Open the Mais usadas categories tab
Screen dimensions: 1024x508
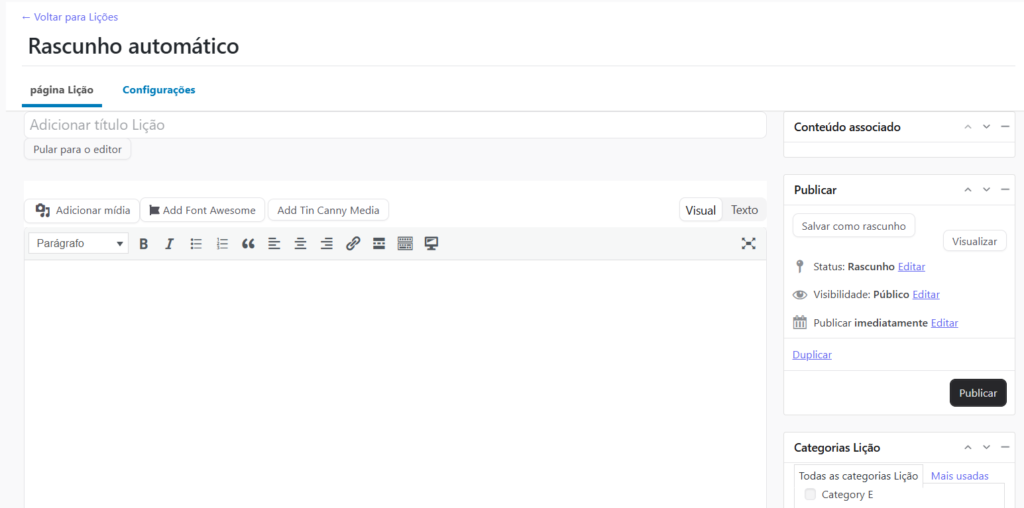coord(959,476)
